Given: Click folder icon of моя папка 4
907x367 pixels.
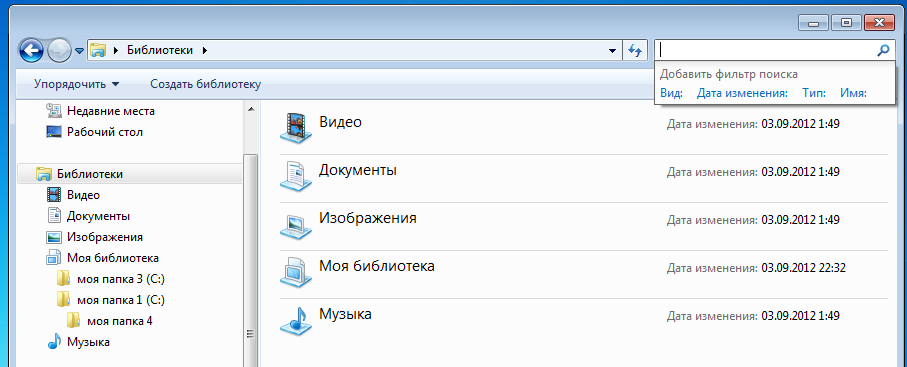Looking at the screenshot, I should click(73, 321).
